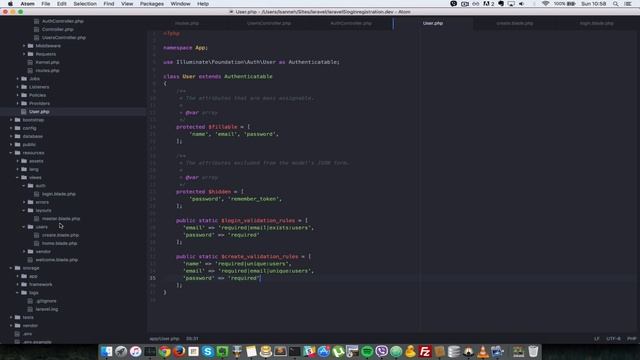The image size is (640, 360).
Task: Click the AuthController.php file icon in tree
Action: [x=37, y=21]
